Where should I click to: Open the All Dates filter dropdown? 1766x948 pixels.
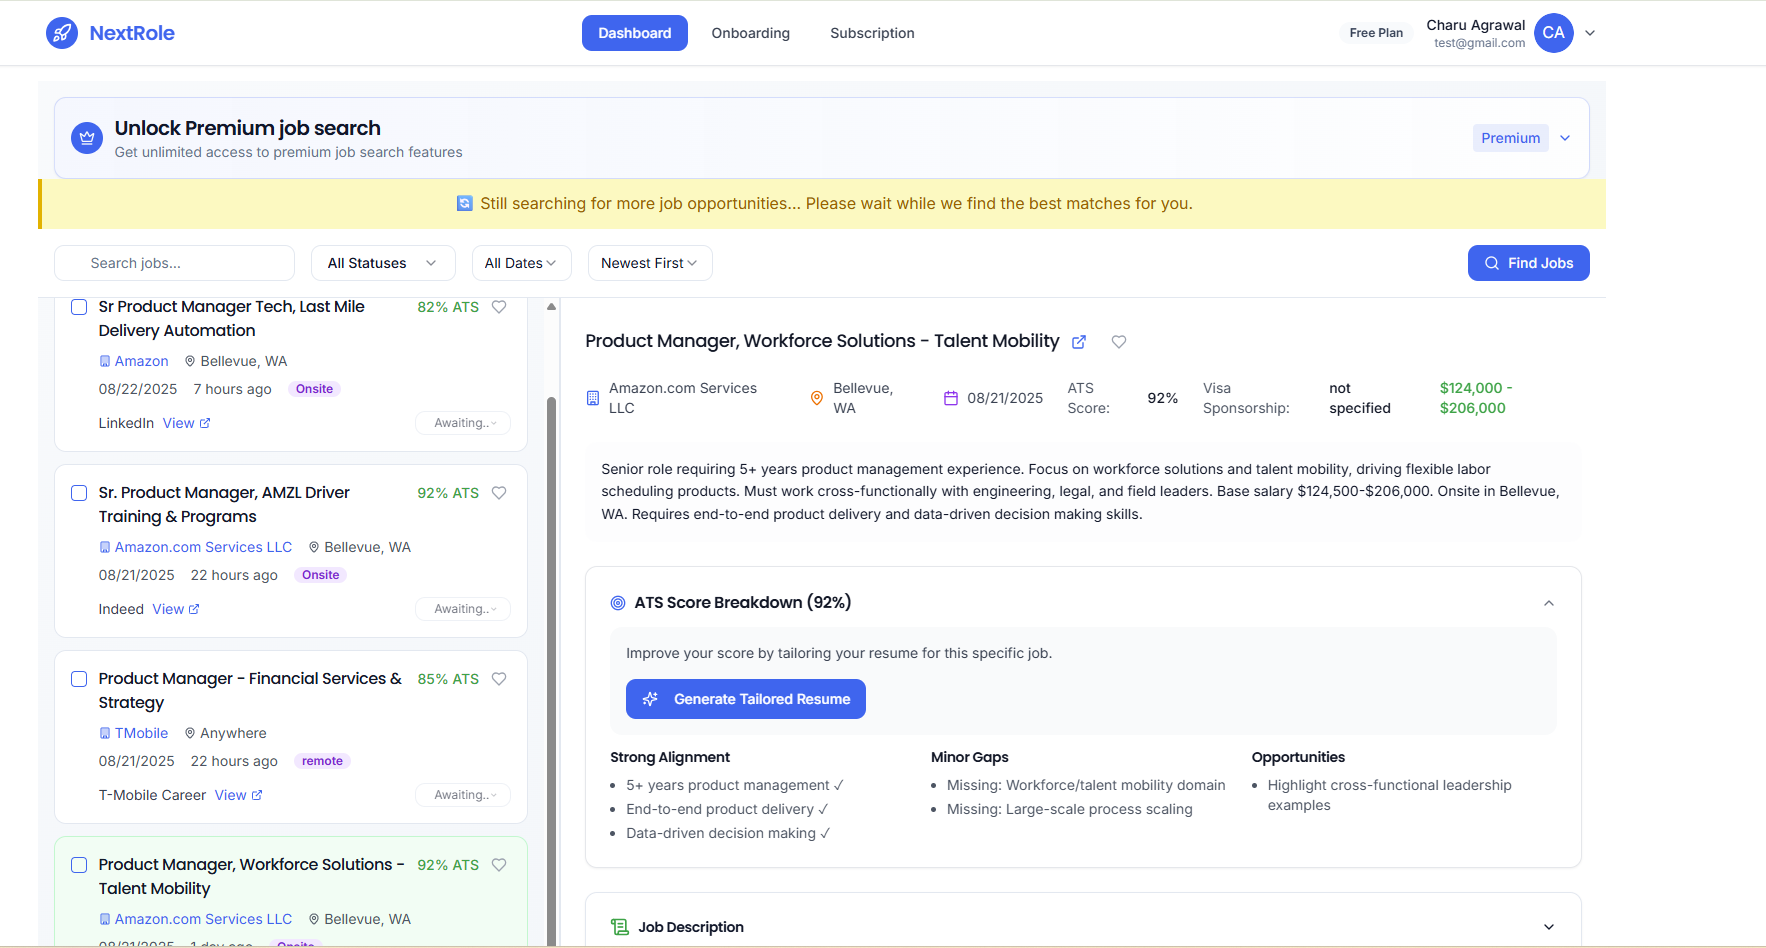(x=521, y=263)
